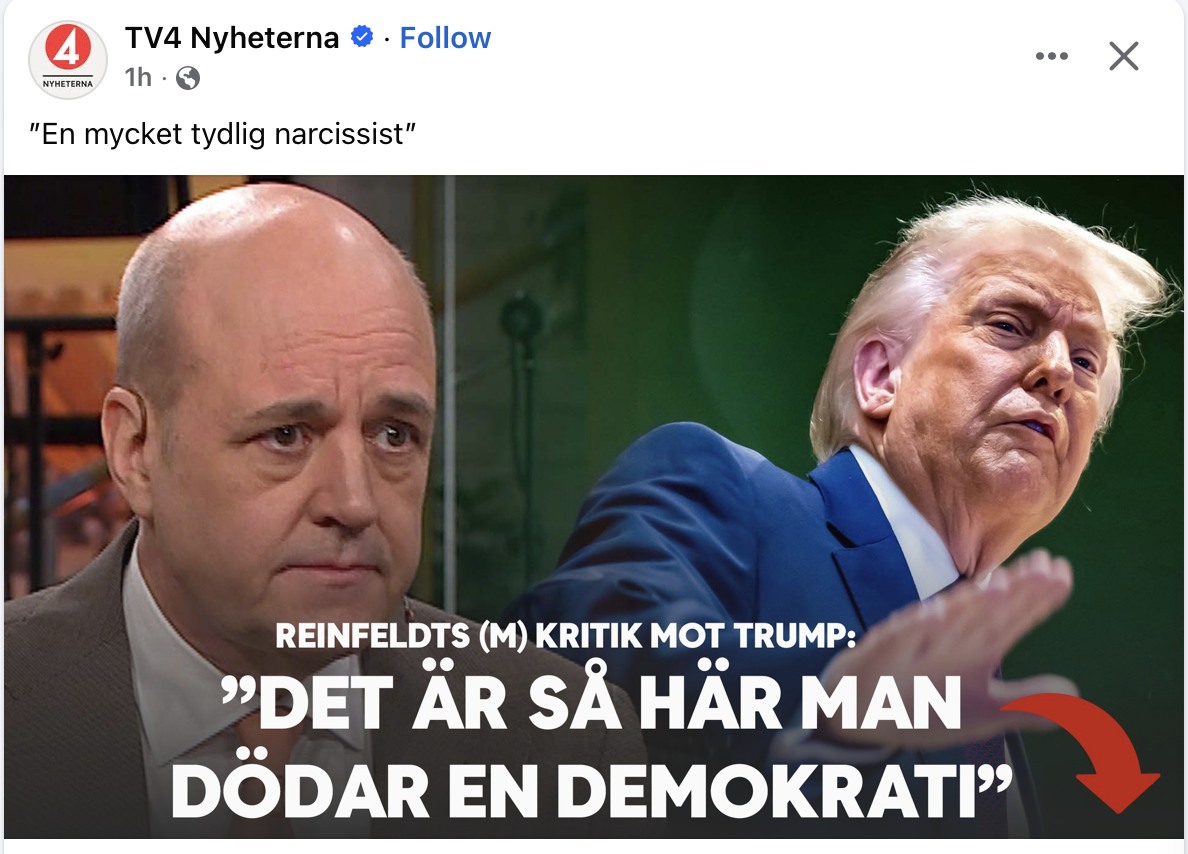Click the blue verified badge
This screenshot has width=1188, height=854.
(x=362, y=36)
